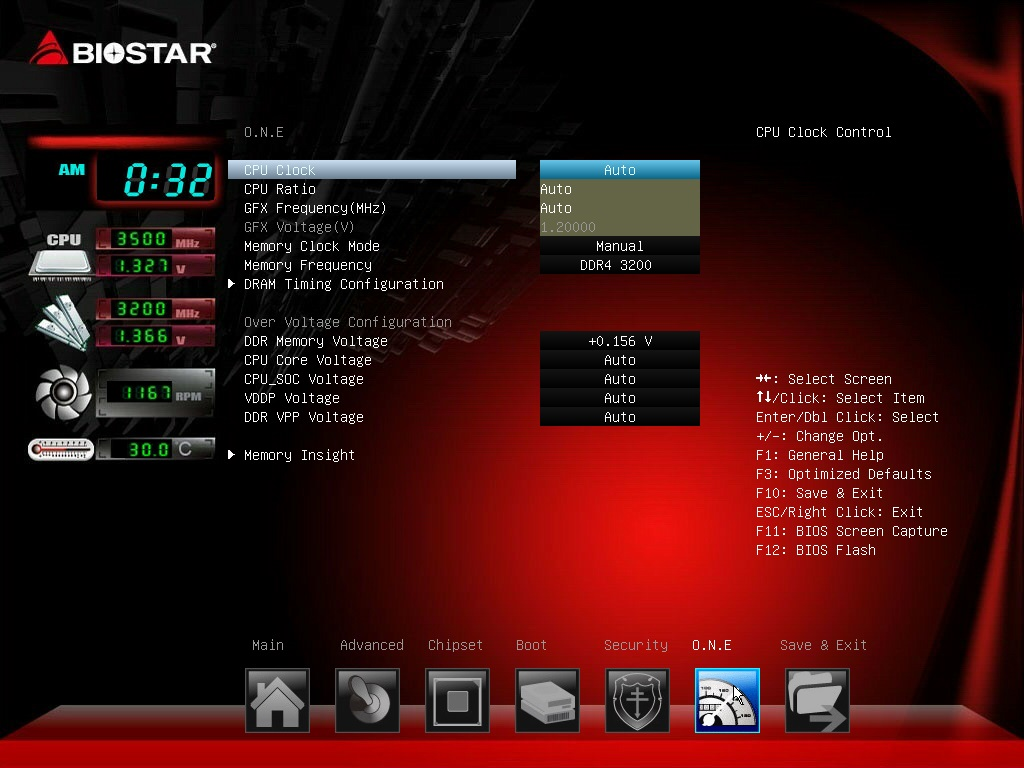Viewport: 1024px width, 768px height.
Task: Switch to the Main tab label
Action: (x=268, y=645)
